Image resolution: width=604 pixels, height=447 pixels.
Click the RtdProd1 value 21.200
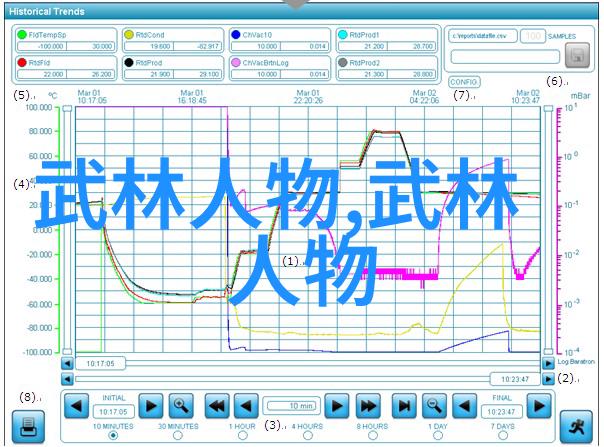pyautogui.click(x=363, y=46)
